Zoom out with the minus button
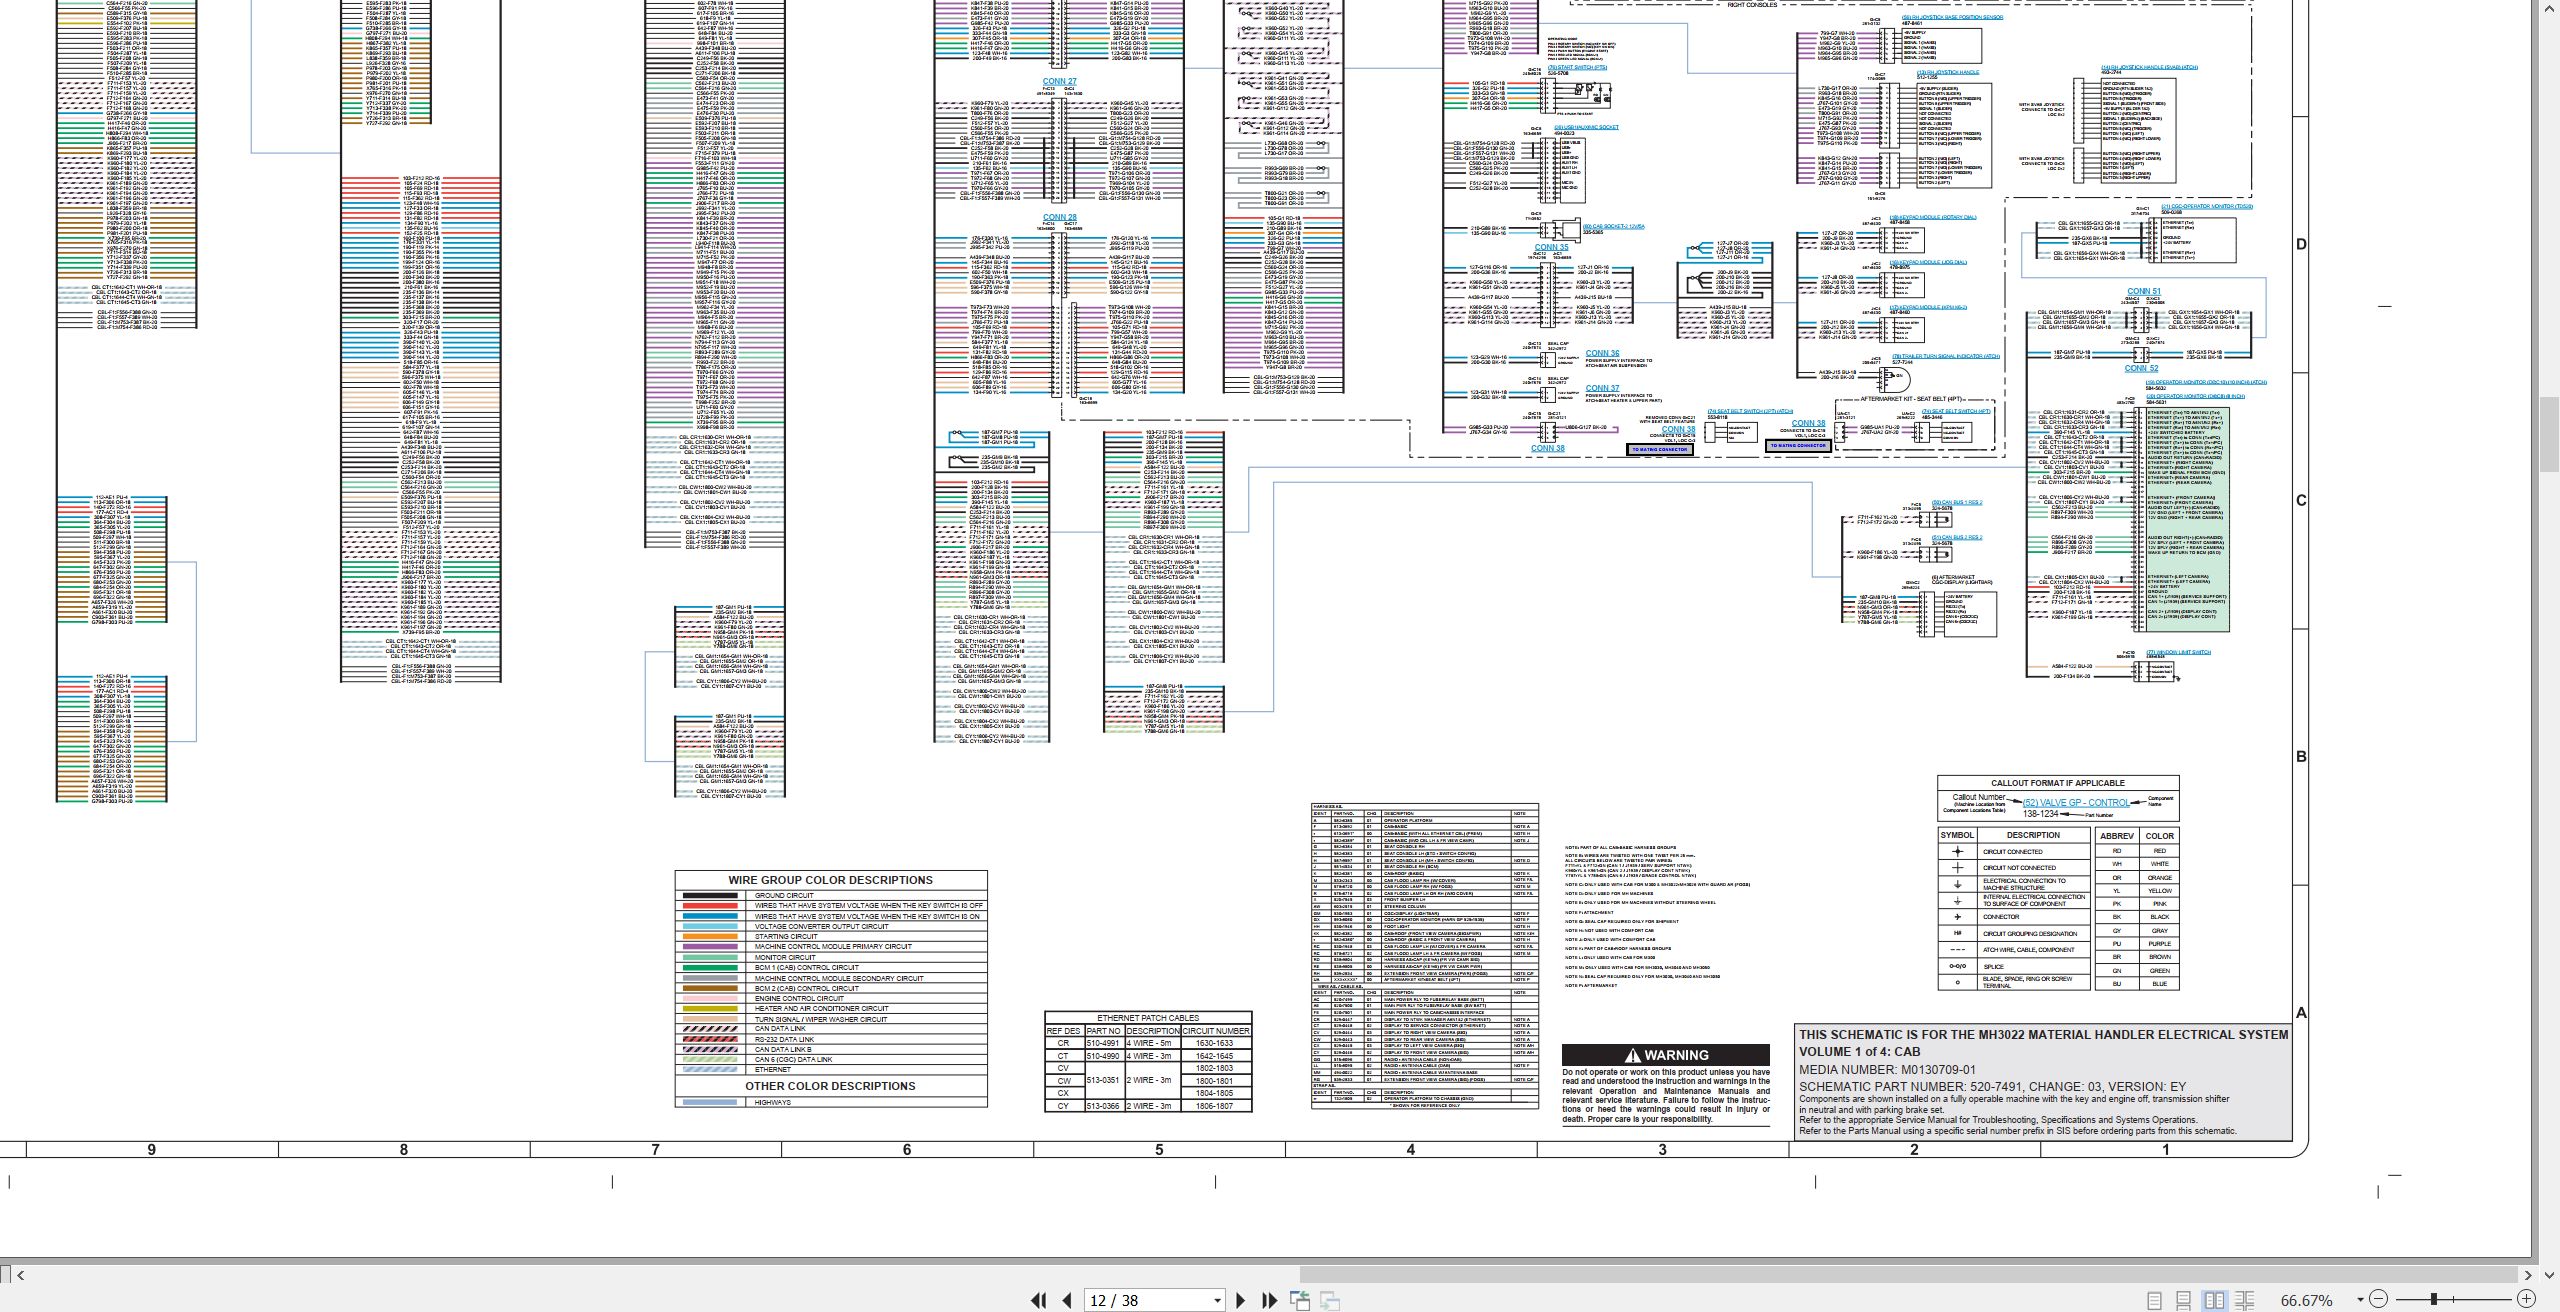2560x1312 pixels. pos(2379,1300)
